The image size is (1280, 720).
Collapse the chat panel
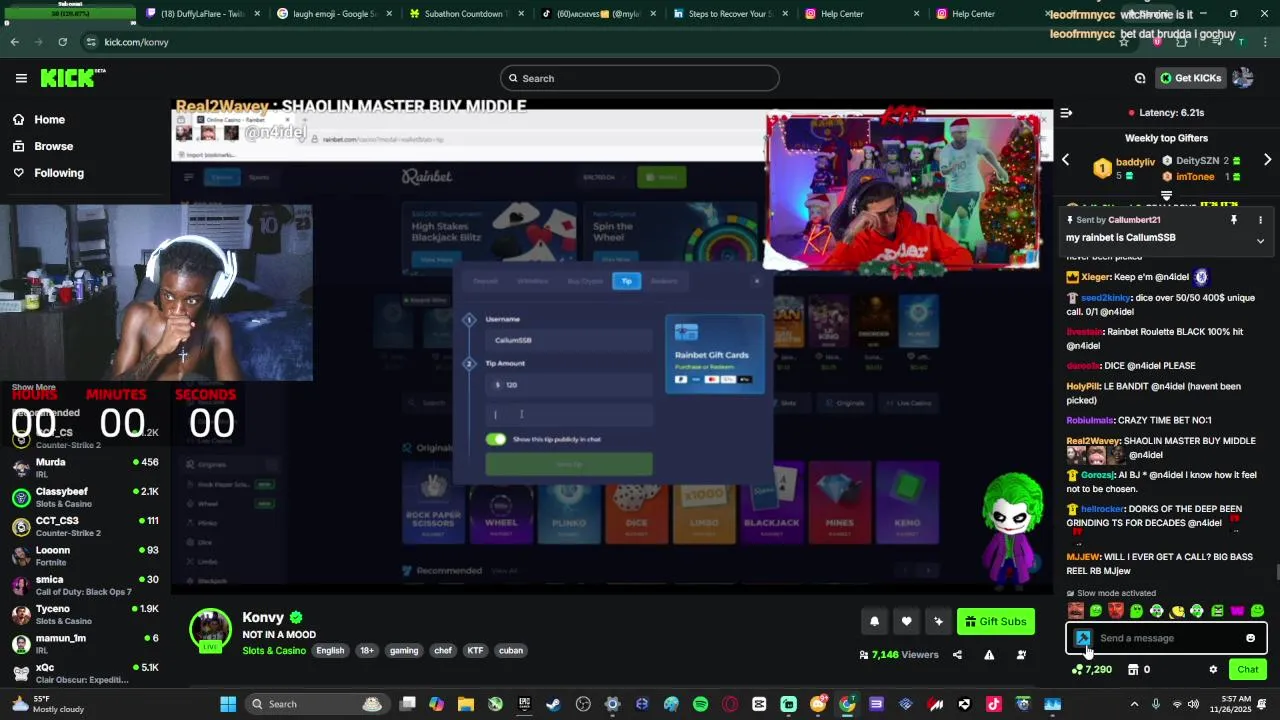1066,113
